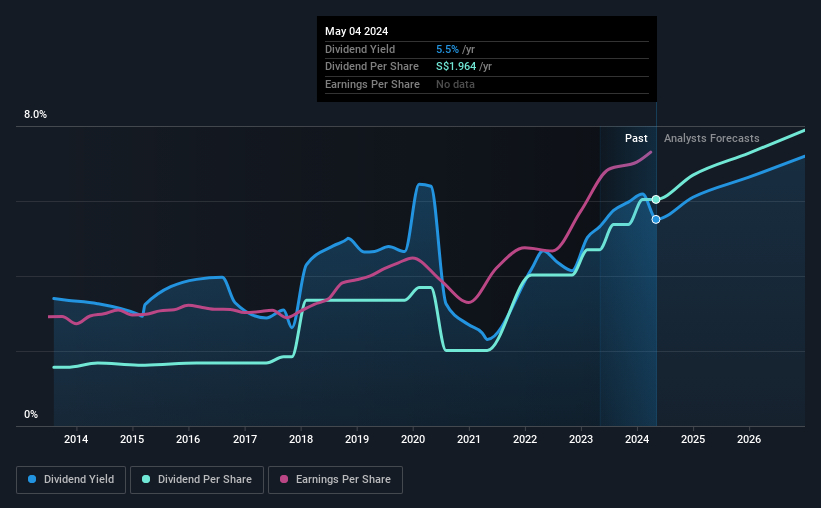Click the blue dot in Dividend Yield legend

pos(32,480)
